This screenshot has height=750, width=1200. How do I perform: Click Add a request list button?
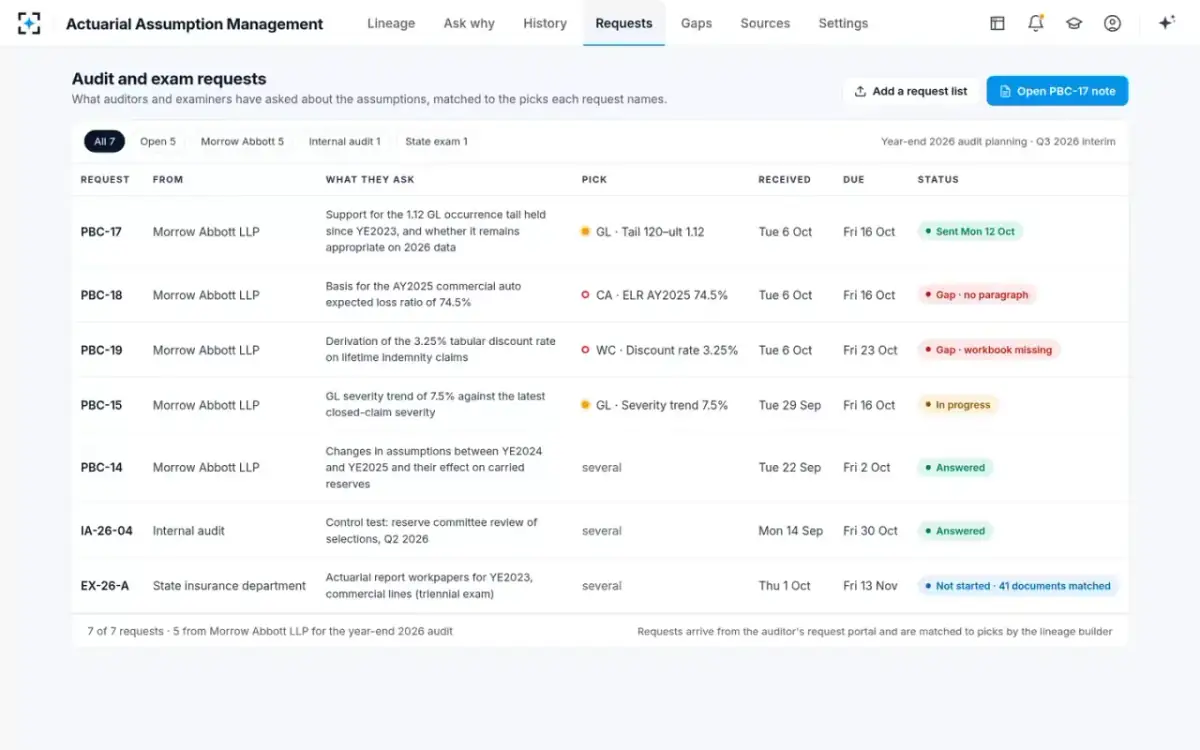tap(910, 91)
